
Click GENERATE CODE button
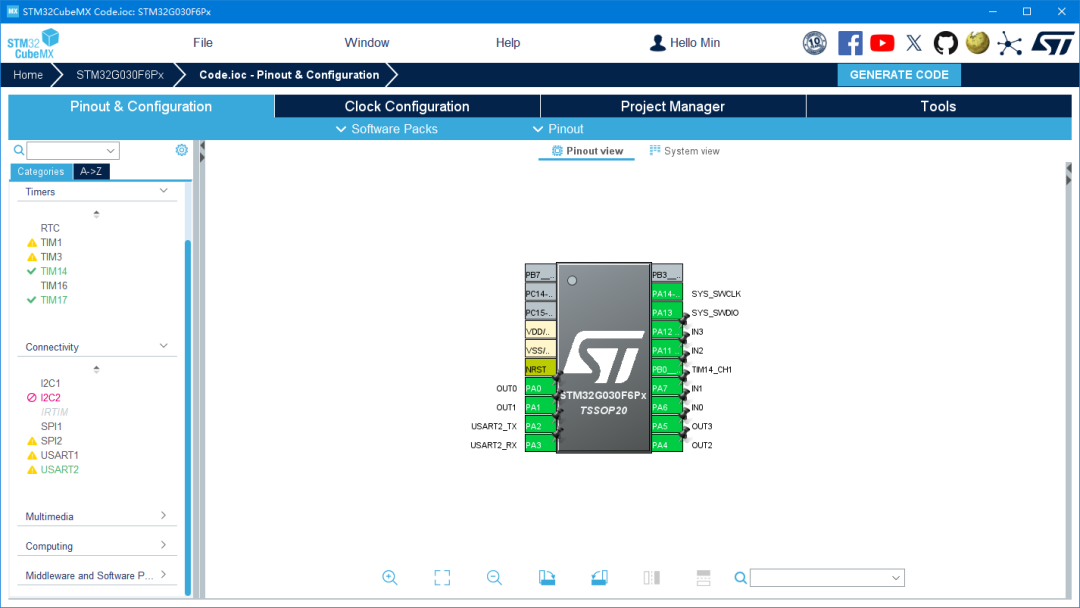[x=899, y=74]
